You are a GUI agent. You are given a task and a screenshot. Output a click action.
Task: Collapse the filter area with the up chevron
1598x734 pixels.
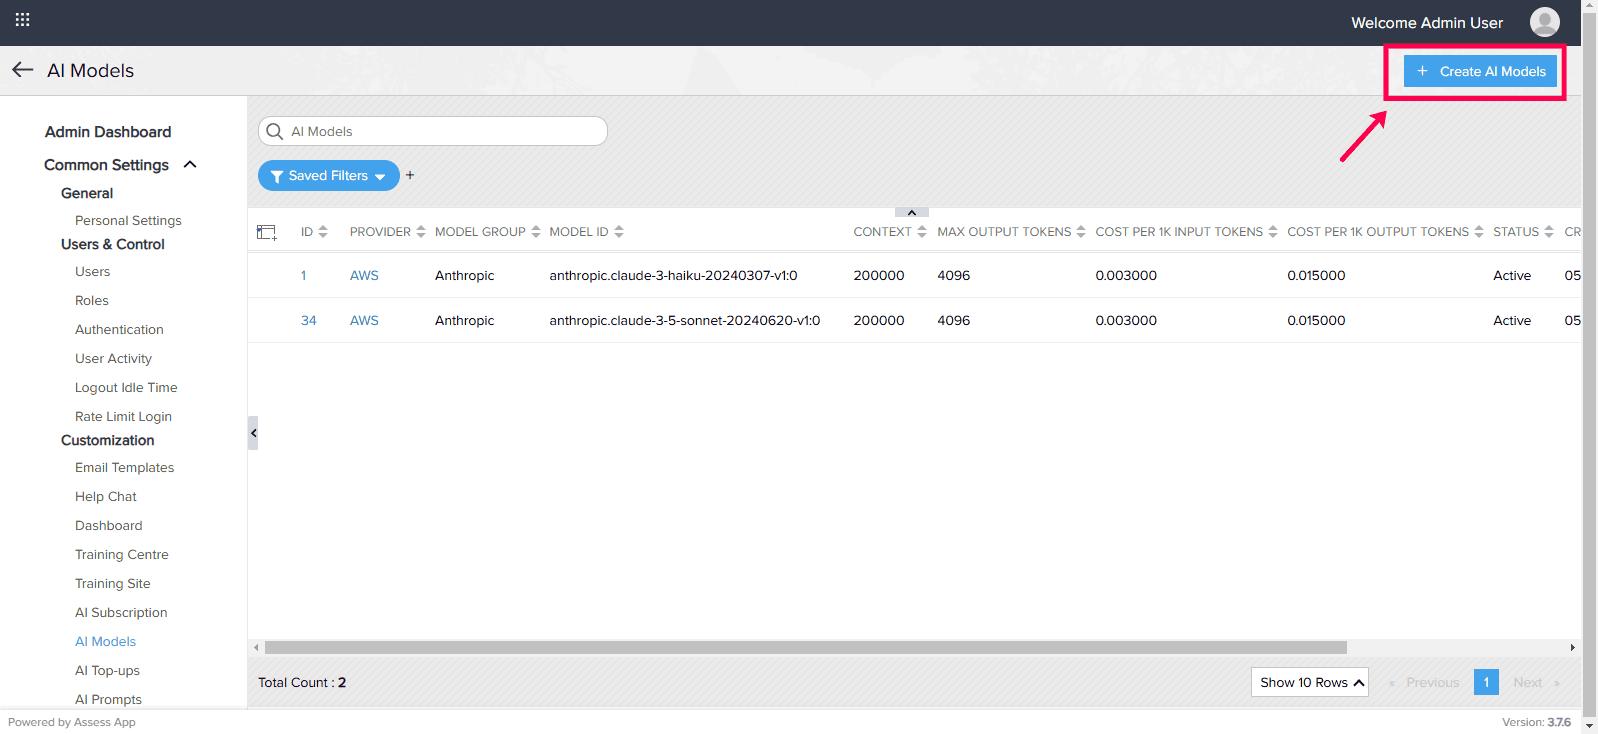[x=912, y=212]
